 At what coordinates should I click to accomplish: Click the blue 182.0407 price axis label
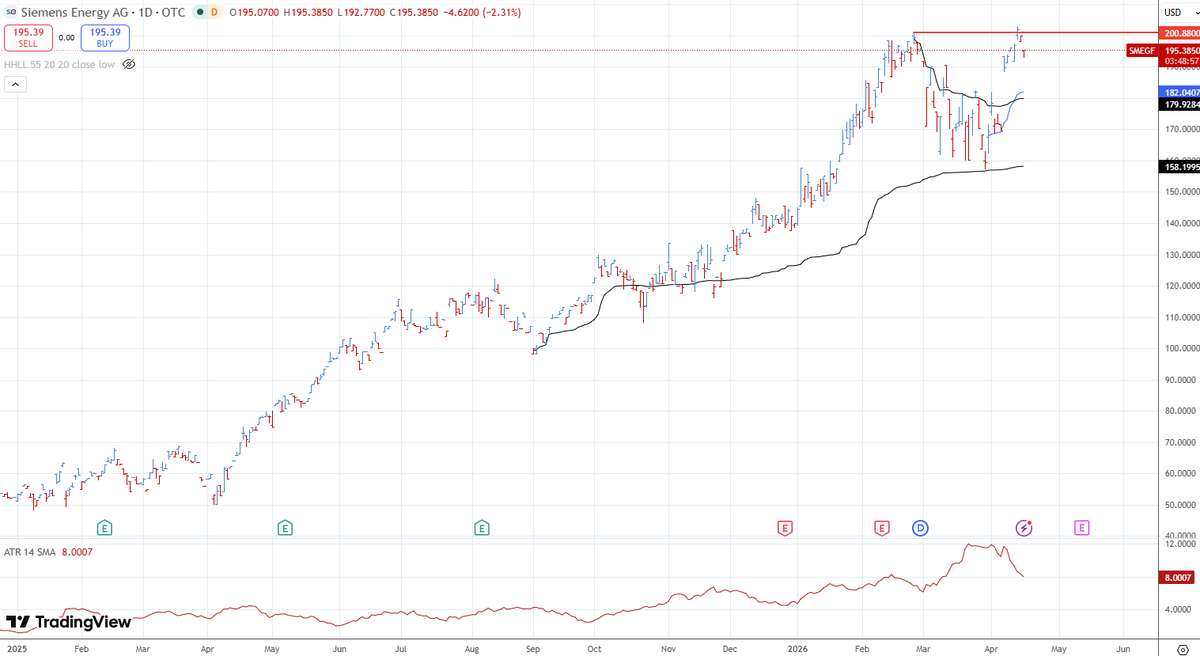pyautogui.click(x=1180, y=92)
